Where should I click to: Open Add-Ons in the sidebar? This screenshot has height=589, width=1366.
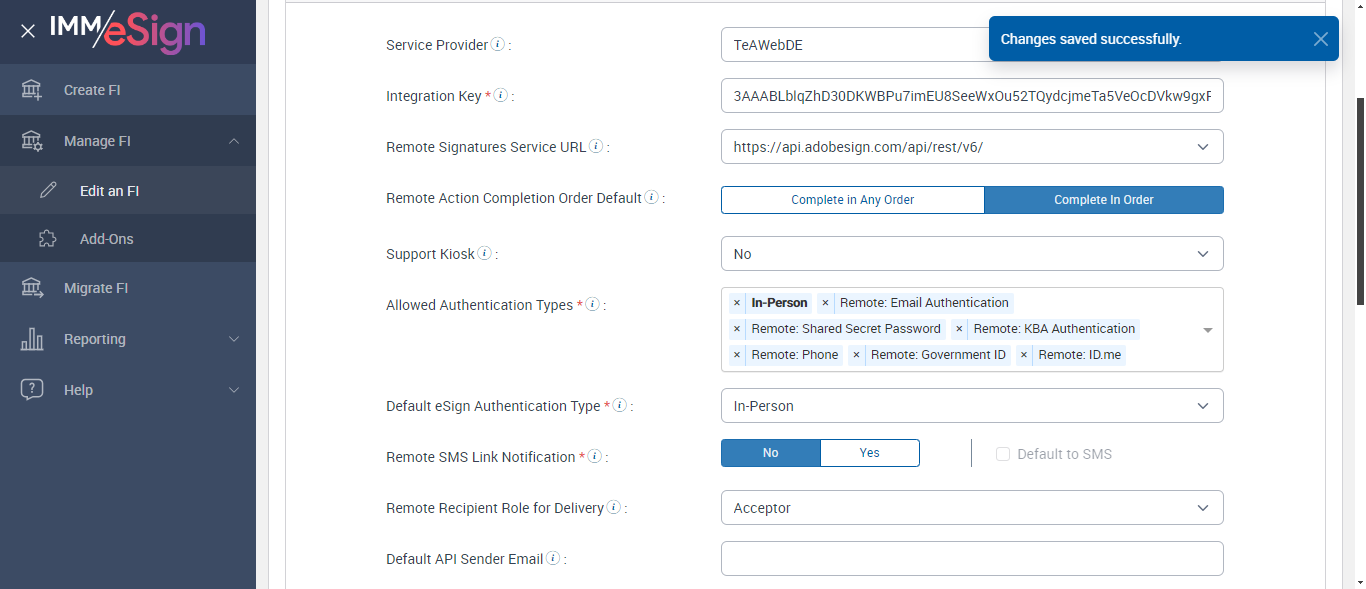tap(106, 239)
